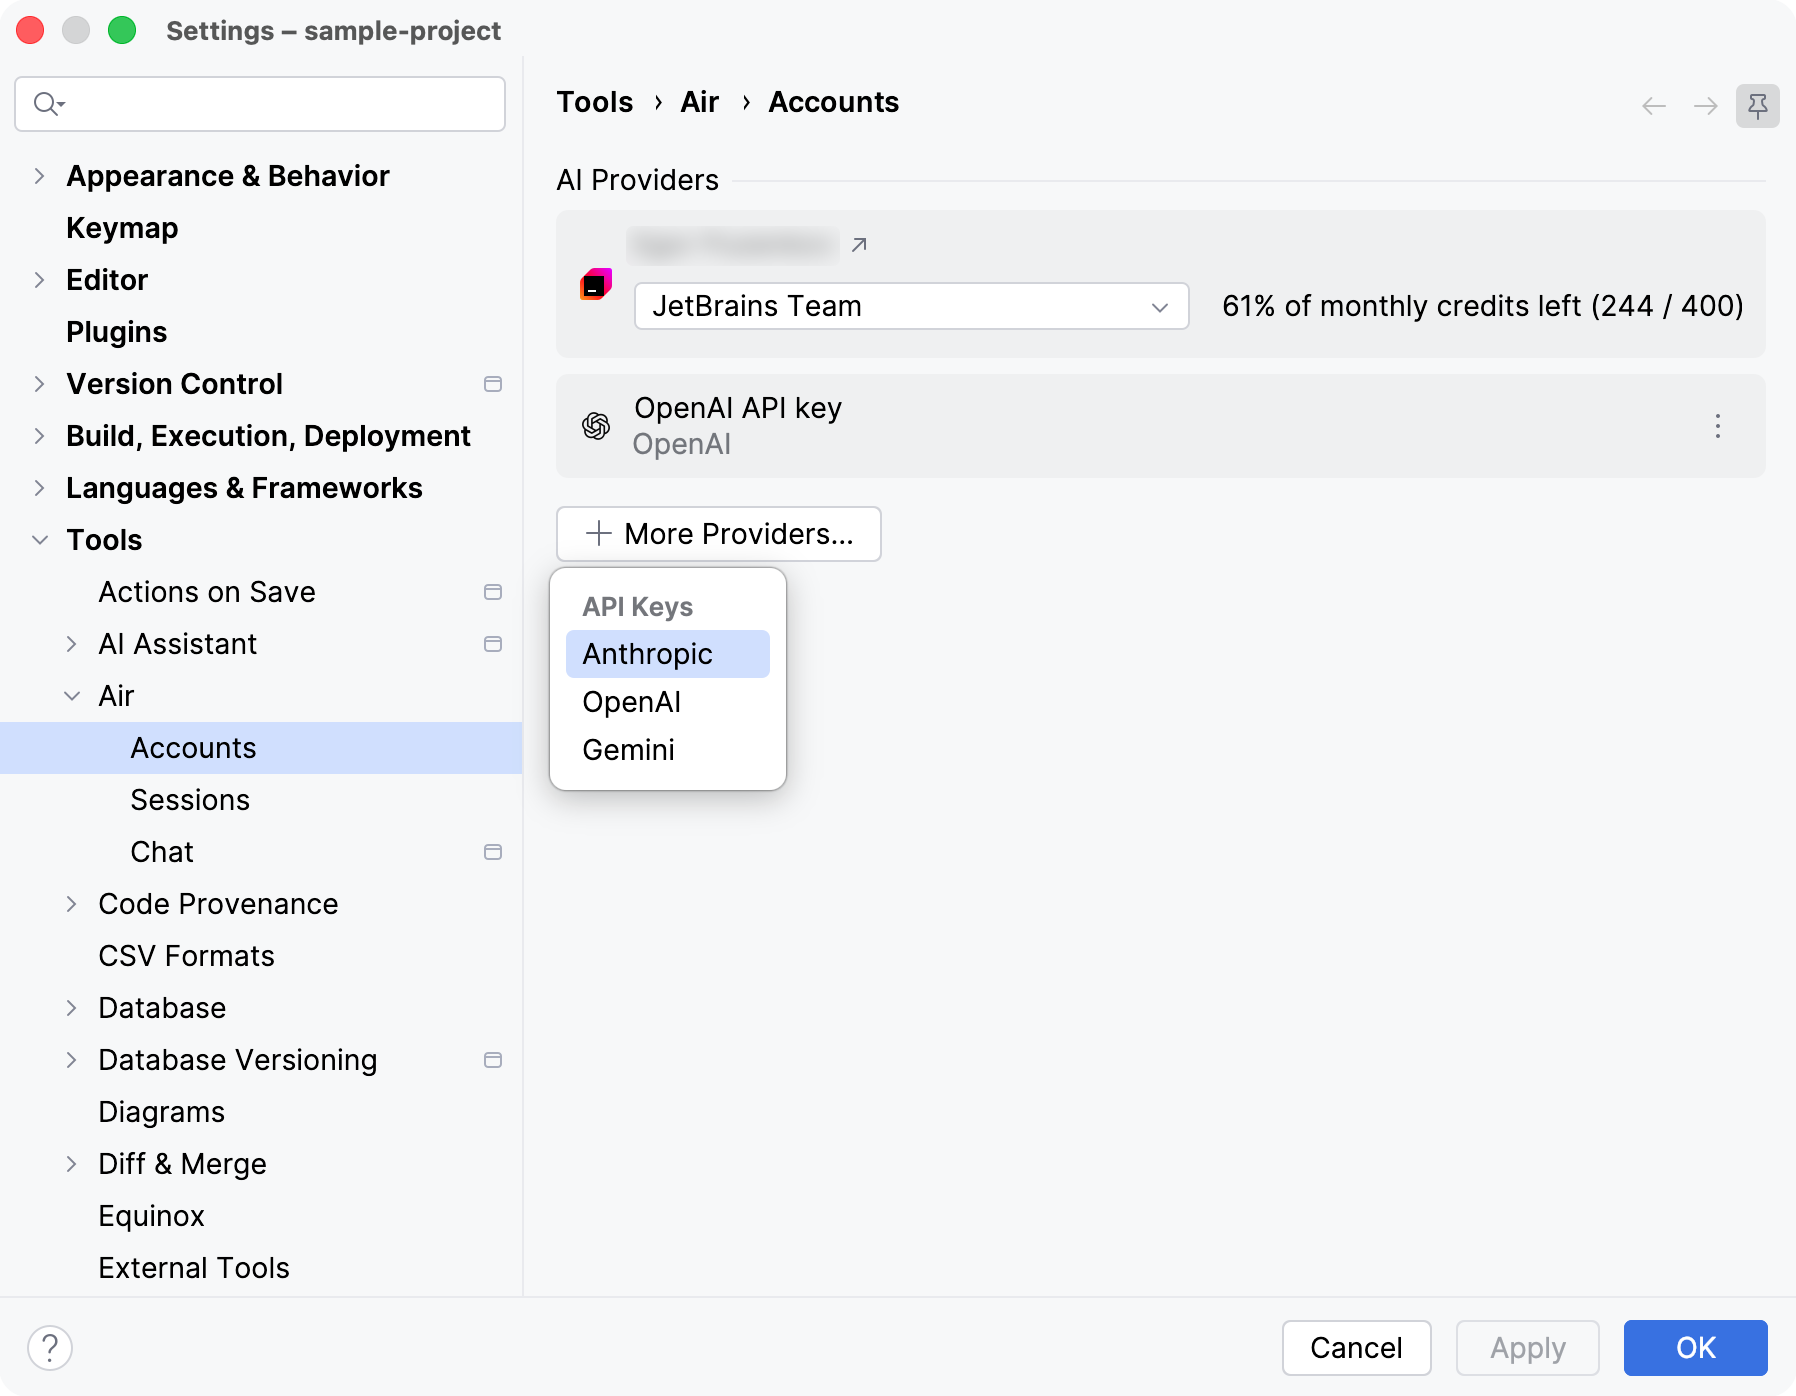
Task: Click the AI Providers section heading
Action: click(638, 180)
